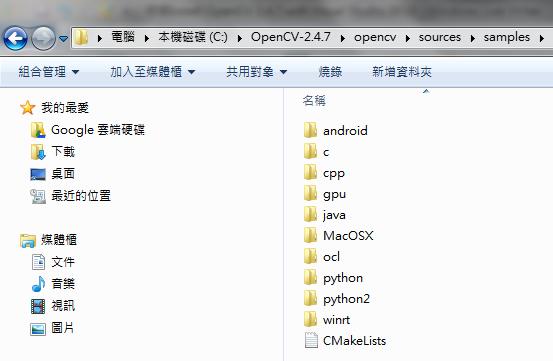Click the 'java' folder name

(x=334, y=215)
